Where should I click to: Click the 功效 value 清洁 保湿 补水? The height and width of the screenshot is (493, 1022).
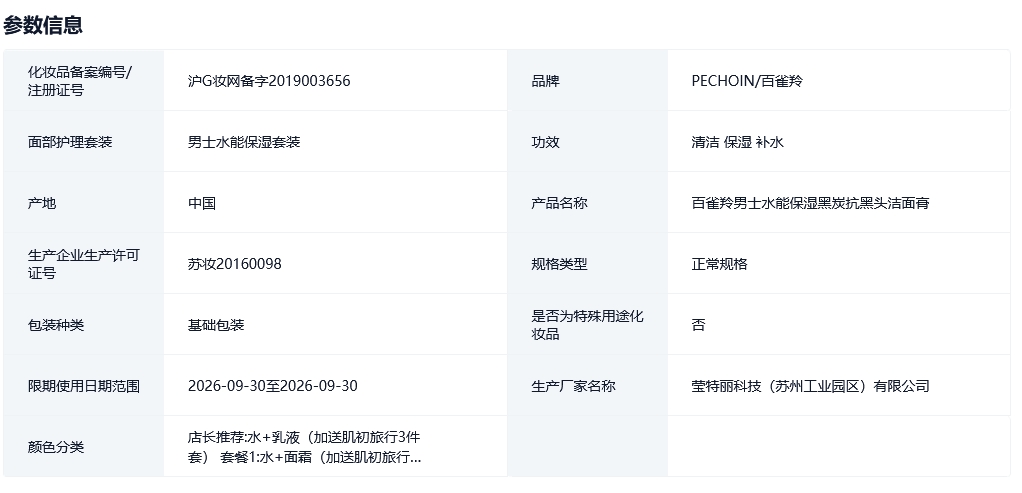tap(737, 142)
